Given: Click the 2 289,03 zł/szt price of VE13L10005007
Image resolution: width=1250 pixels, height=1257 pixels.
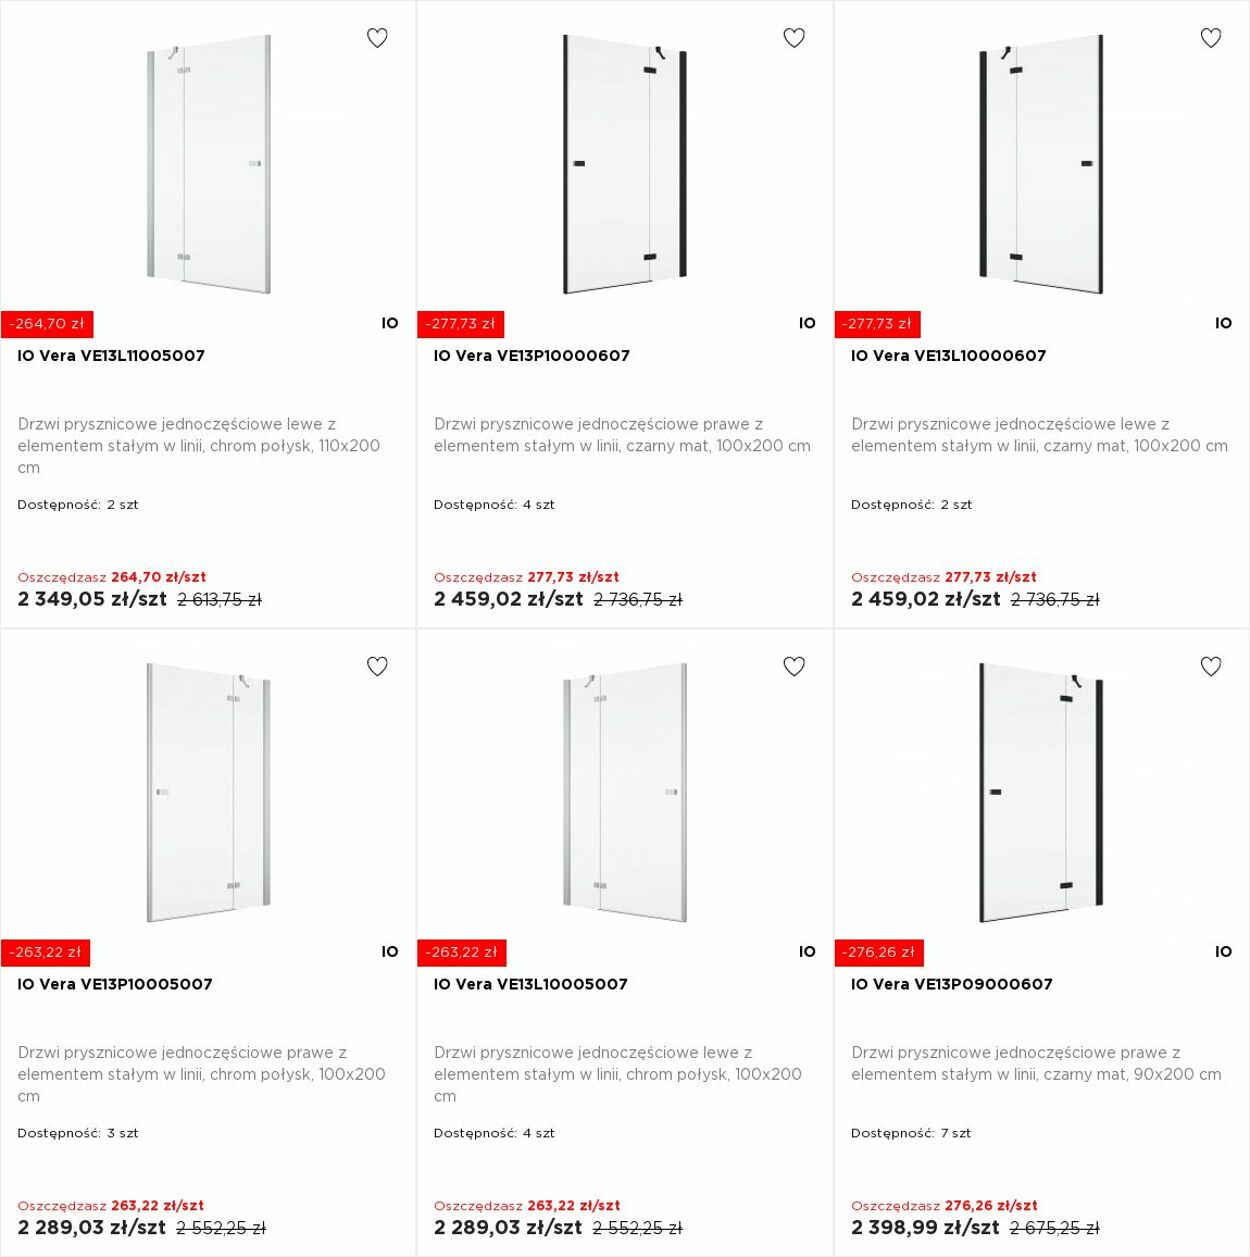Looking at the screenshot, I should pos(508,1227).
